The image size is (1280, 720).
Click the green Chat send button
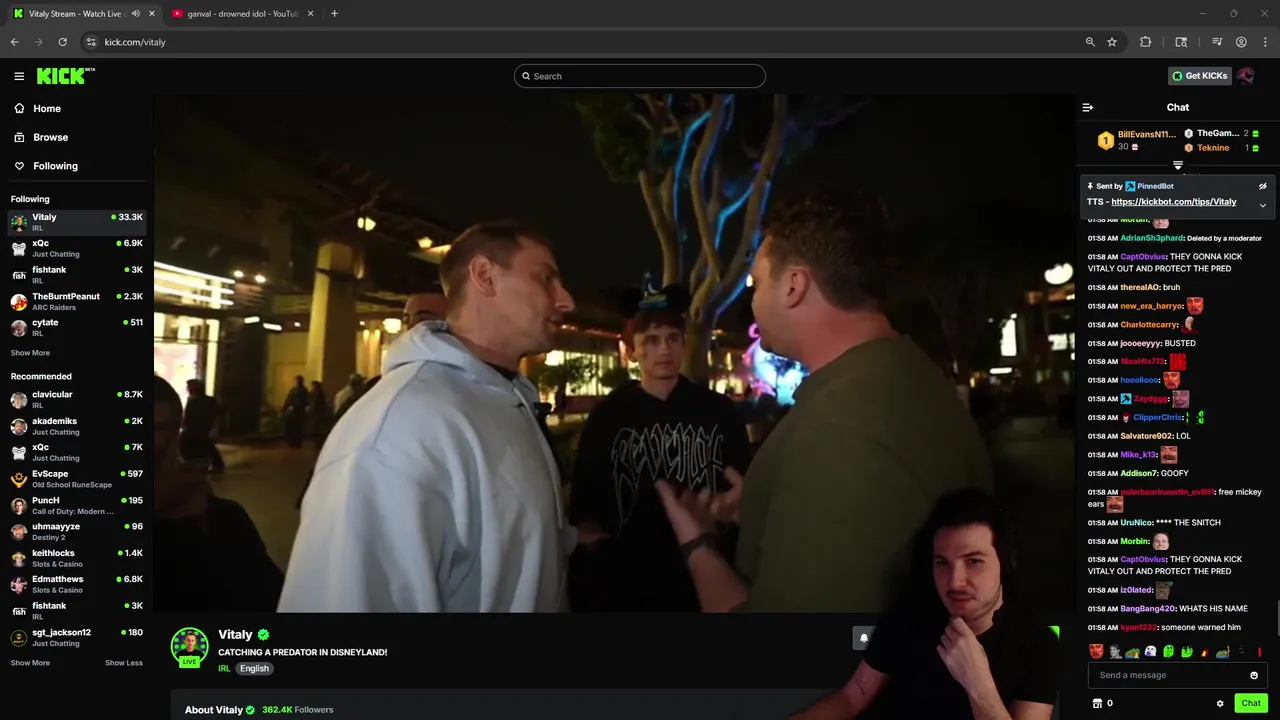pyautogui.click(x=1251, y=703)
